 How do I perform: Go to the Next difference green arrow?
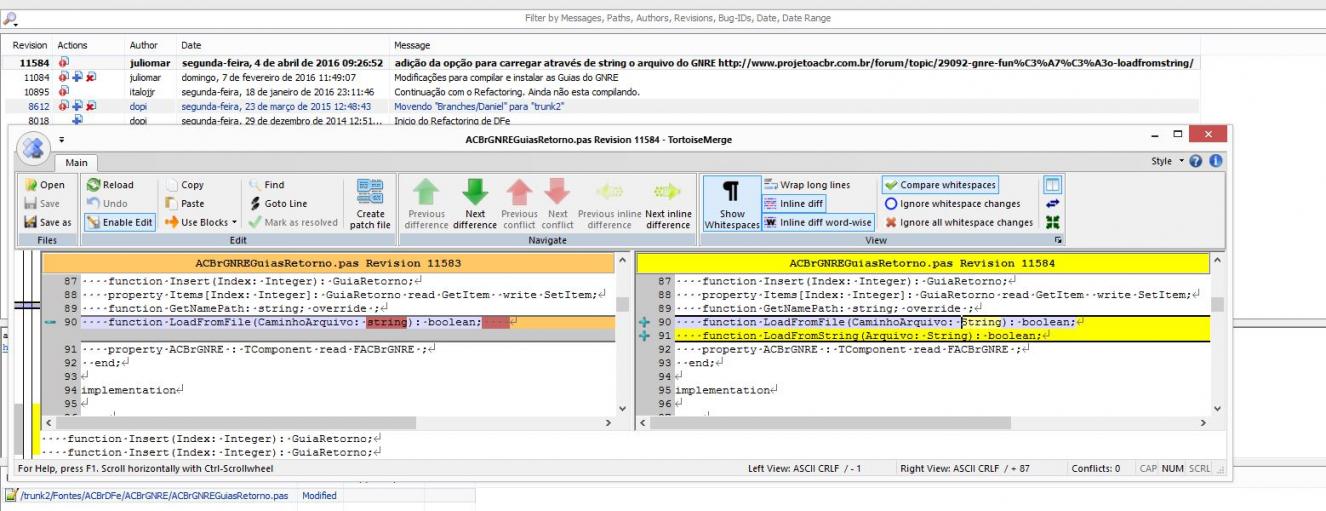click(x=475, y=204)
